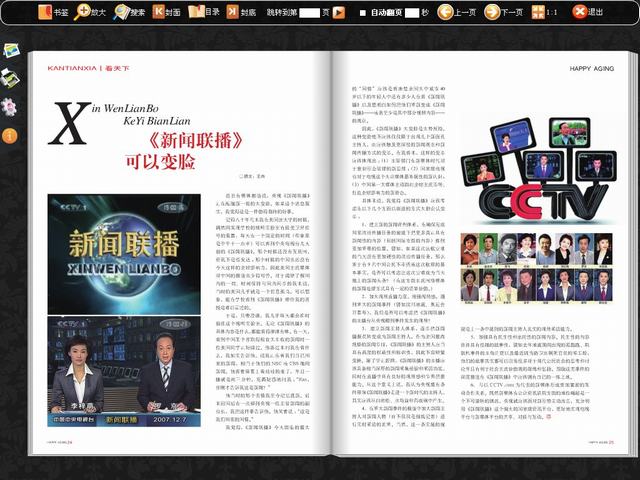Click the orange info icon in the sidebar
Image resolution: width=640 pixels, height=480 pixels.
9,136
